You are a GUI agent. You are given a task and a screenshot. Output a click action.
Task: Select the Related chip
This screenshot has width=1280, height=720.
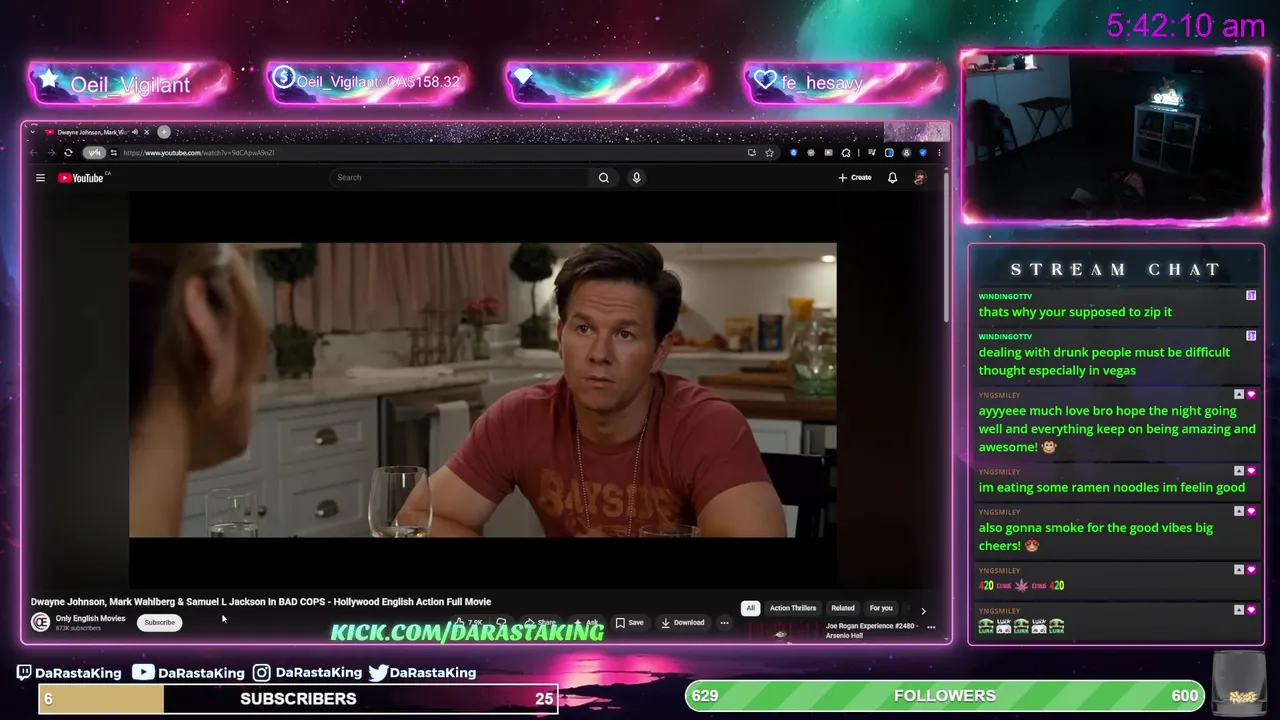pos(843,608)
